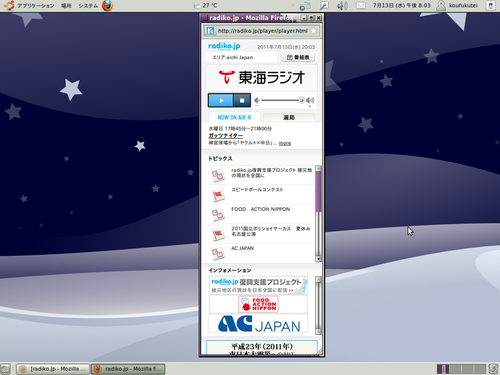The image size is (500, 375).
Task: Open topic 2011国立ボリショイサーカス
Action: 271,231
